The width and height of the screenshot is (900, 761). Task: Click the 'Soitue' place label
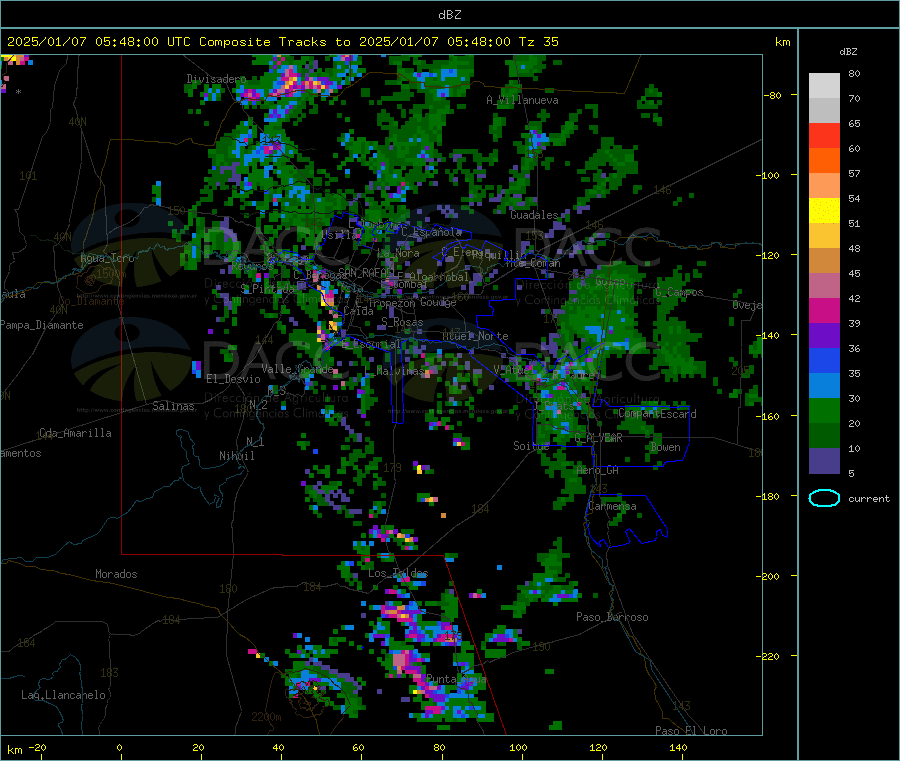(x=531, y=446)
